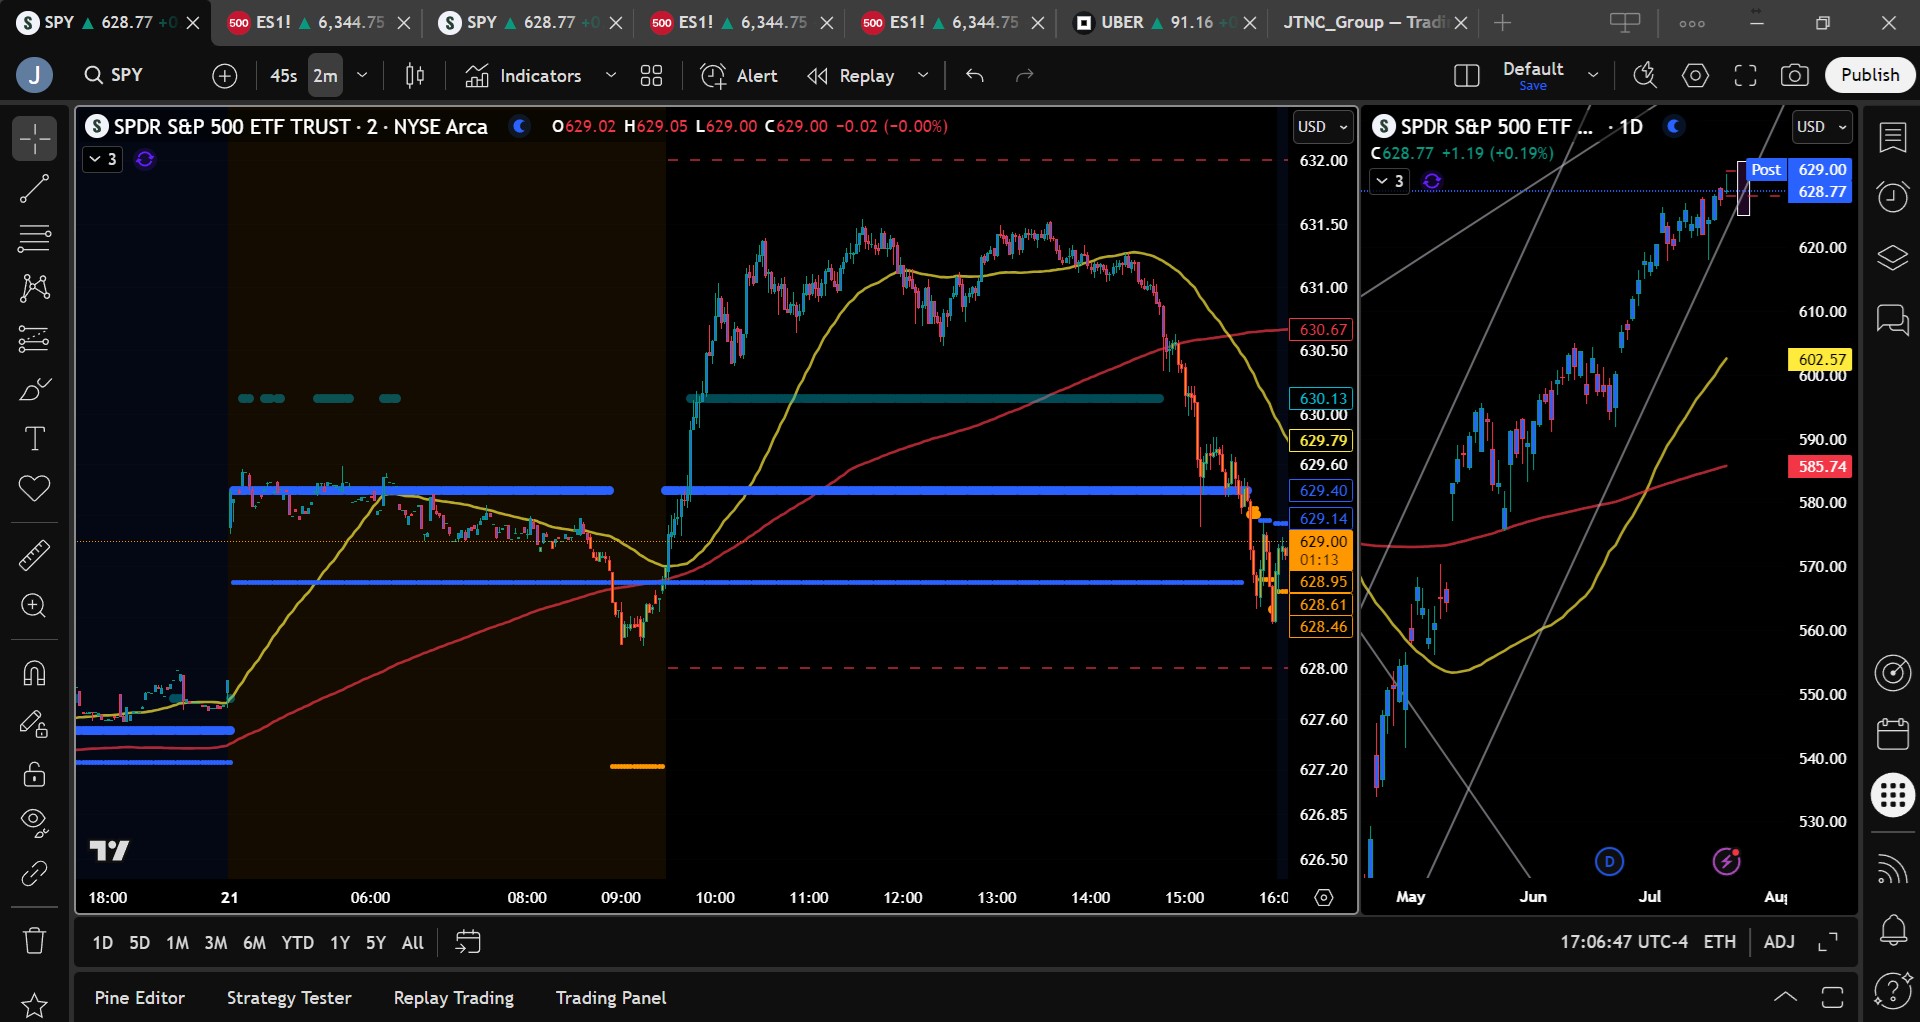This screenshot has width=1920, height=1022.
Task: Open the Strategy Tester panel
Action: (x=289, y=998)
